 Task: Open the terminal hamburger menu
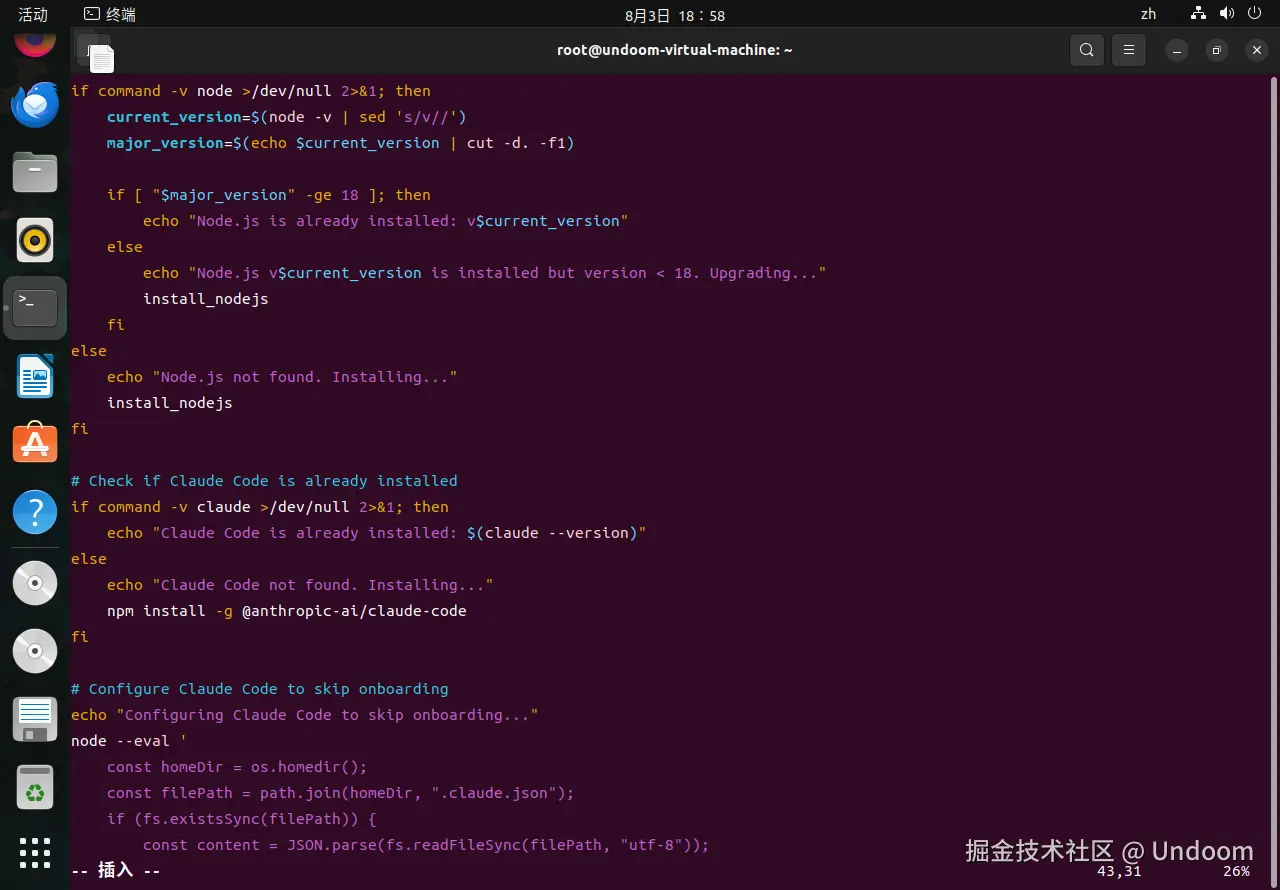coord(1129,50)
